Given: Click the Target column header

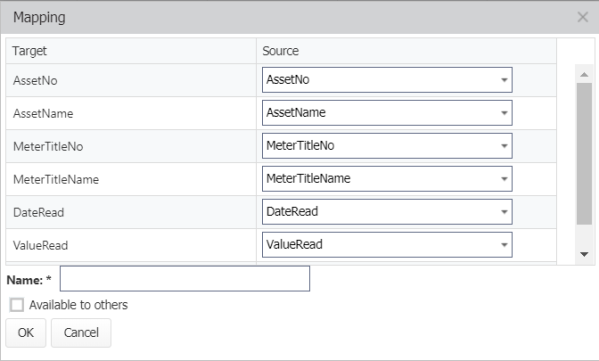Looking at the screenshot, I should click(x=131, y=51).
